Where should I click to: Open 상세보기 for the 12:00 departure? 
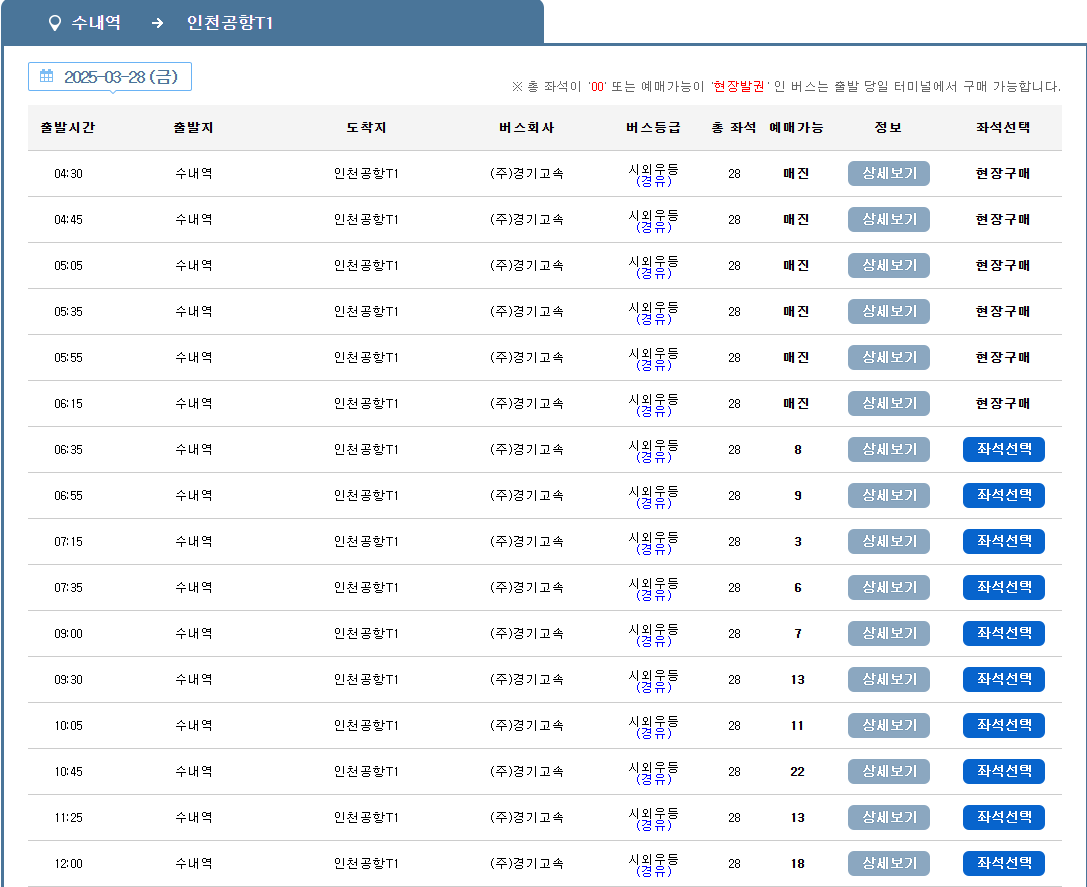click(888, 863)
